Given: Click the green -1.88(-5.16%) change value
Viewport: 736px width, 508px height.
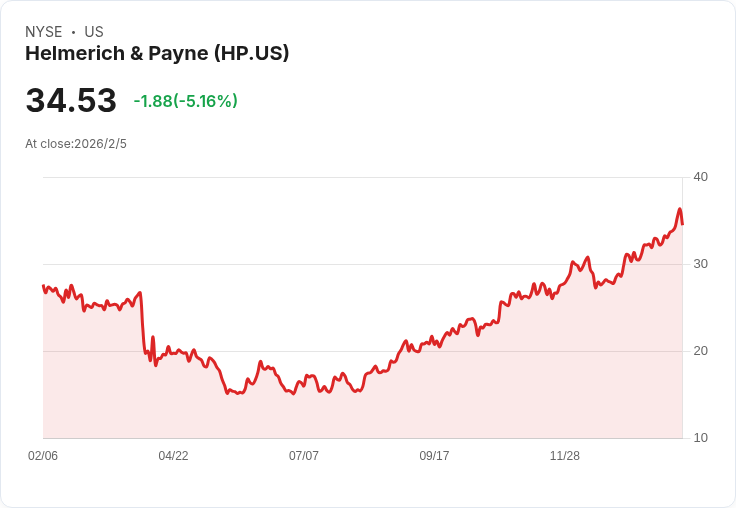Looking at the screenshot, I should (x=185, y=101).
